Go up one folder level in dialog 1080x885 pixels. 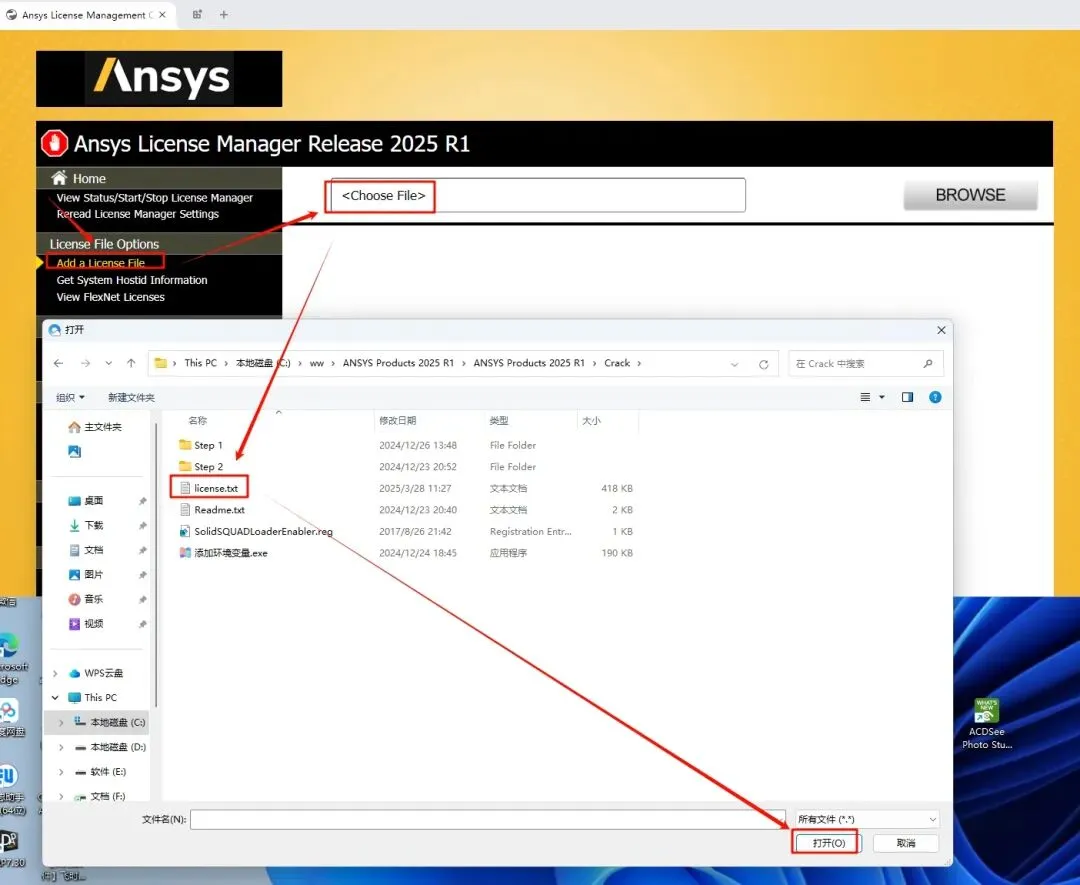point(131,363)
